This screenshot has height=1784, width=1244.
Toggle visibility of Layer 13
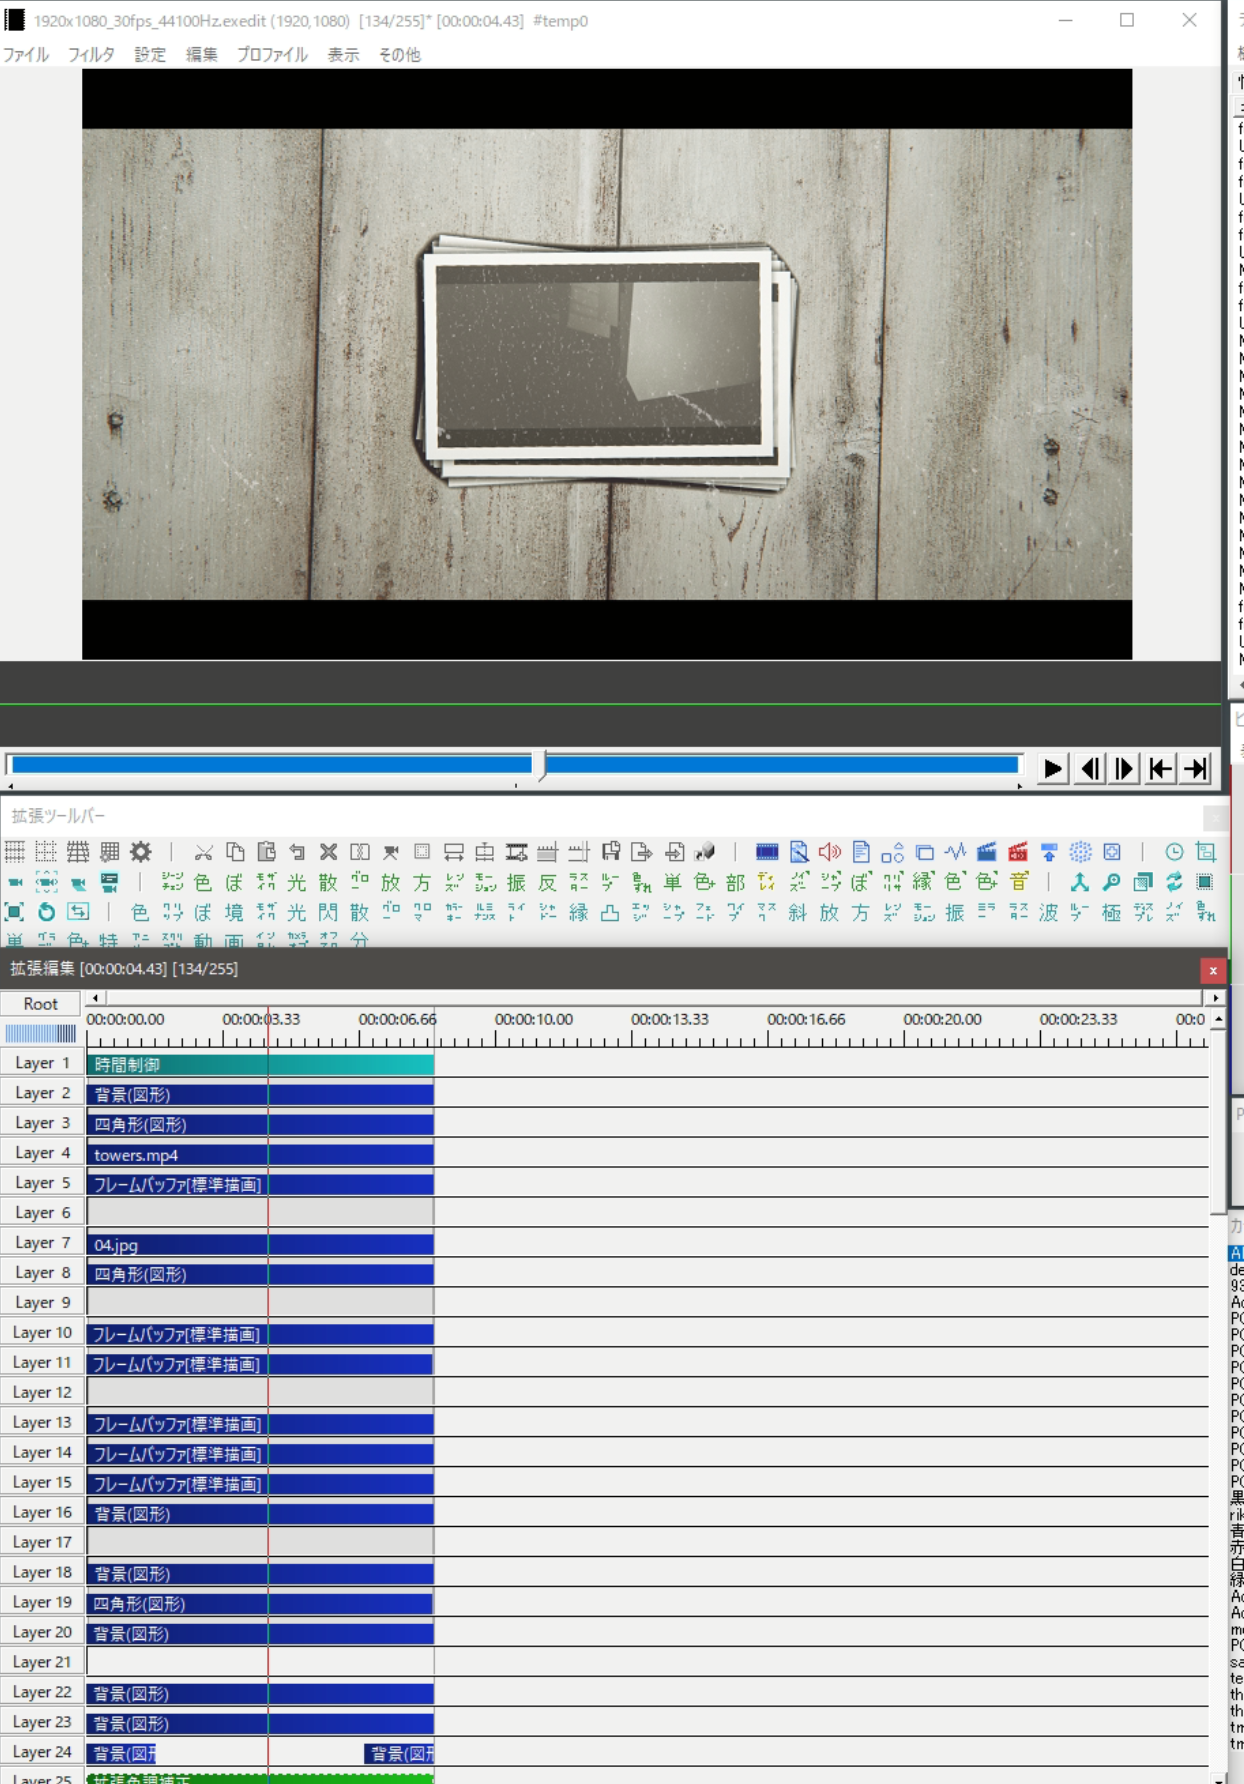point(42,1423)
